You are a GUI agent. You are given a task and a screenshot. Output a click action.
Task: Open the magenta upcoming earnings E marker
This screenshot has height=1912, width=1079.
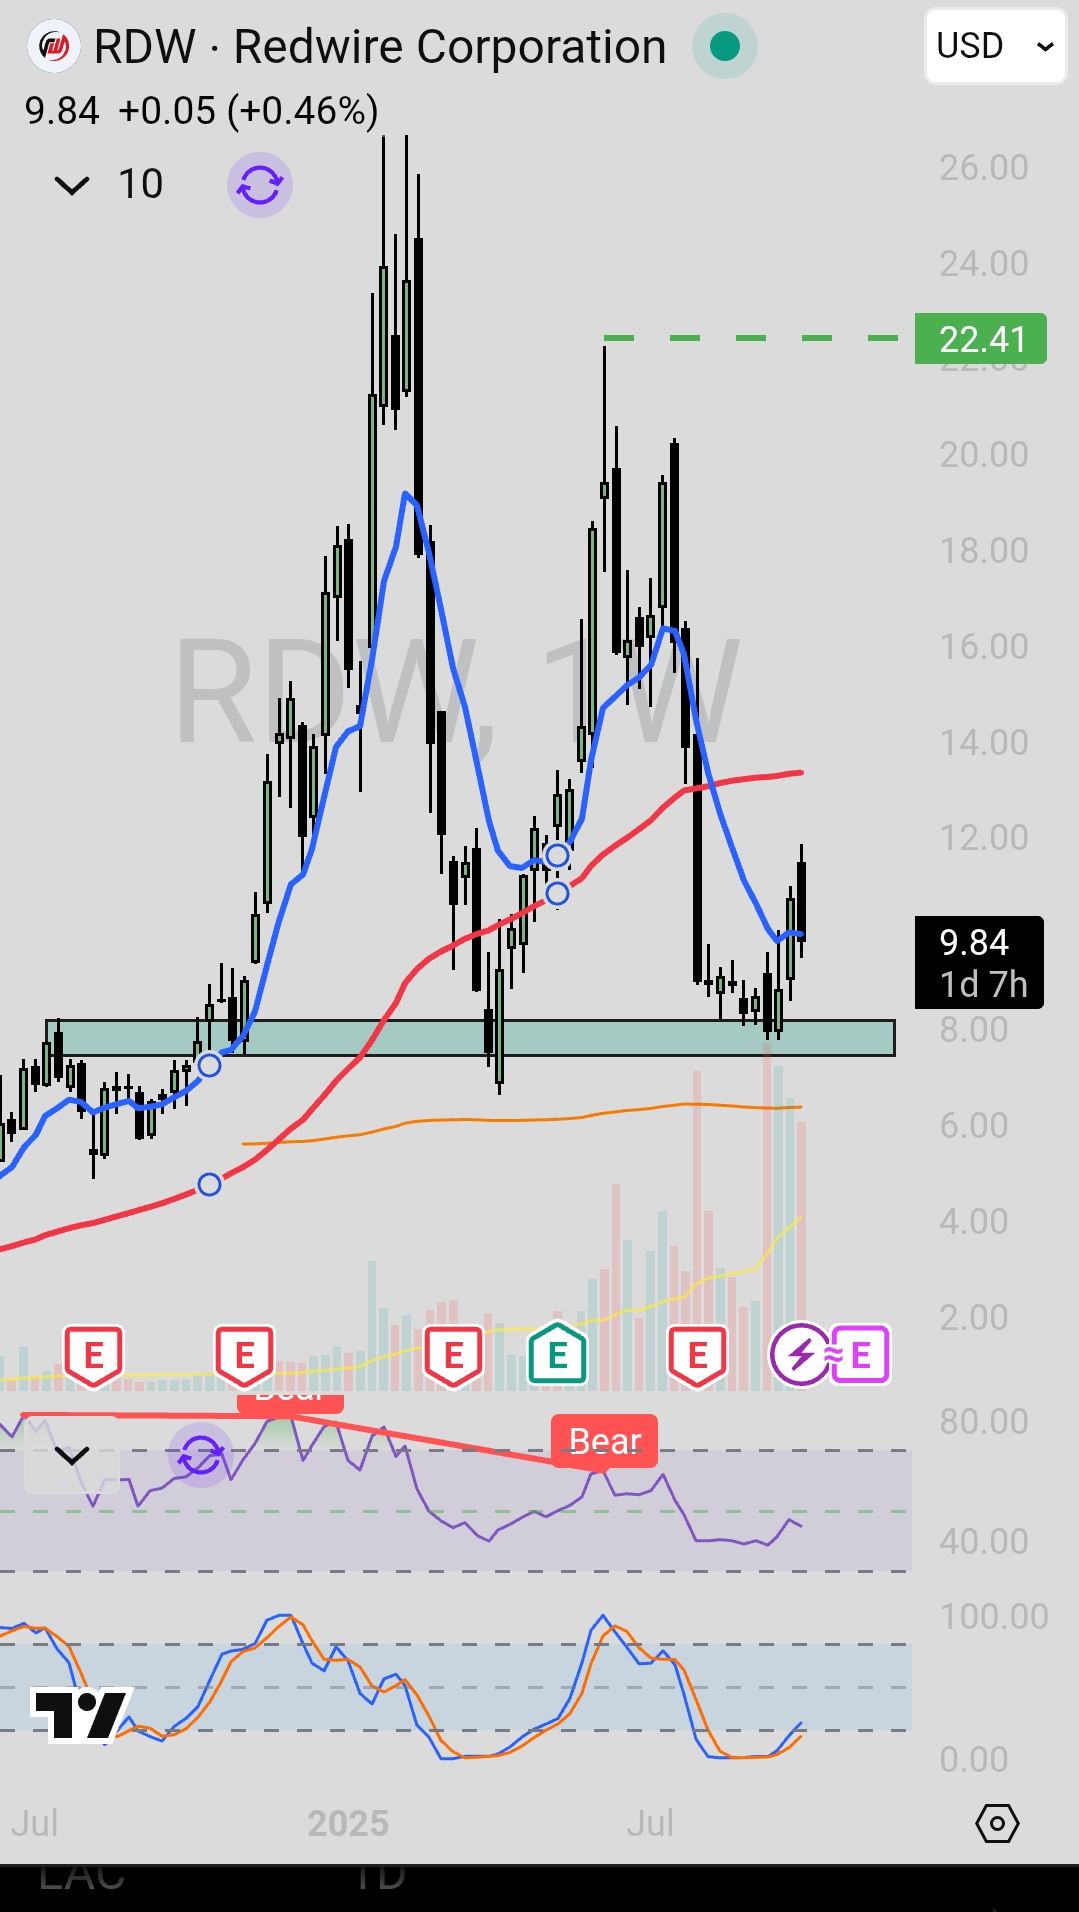click(860, 1355)
